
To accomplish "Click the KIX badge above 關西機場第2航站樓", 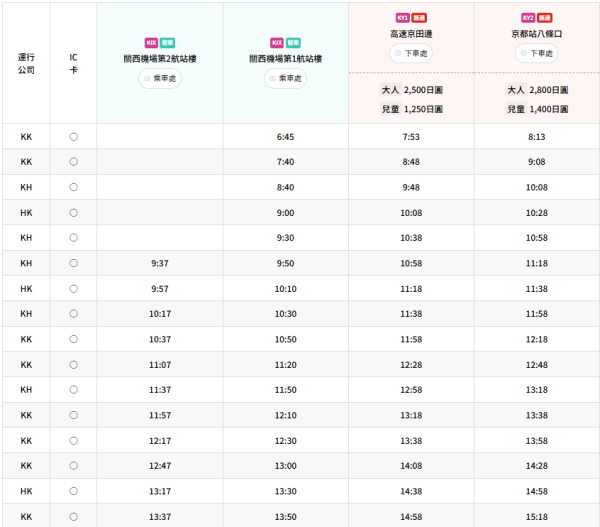I will (151, 43).
